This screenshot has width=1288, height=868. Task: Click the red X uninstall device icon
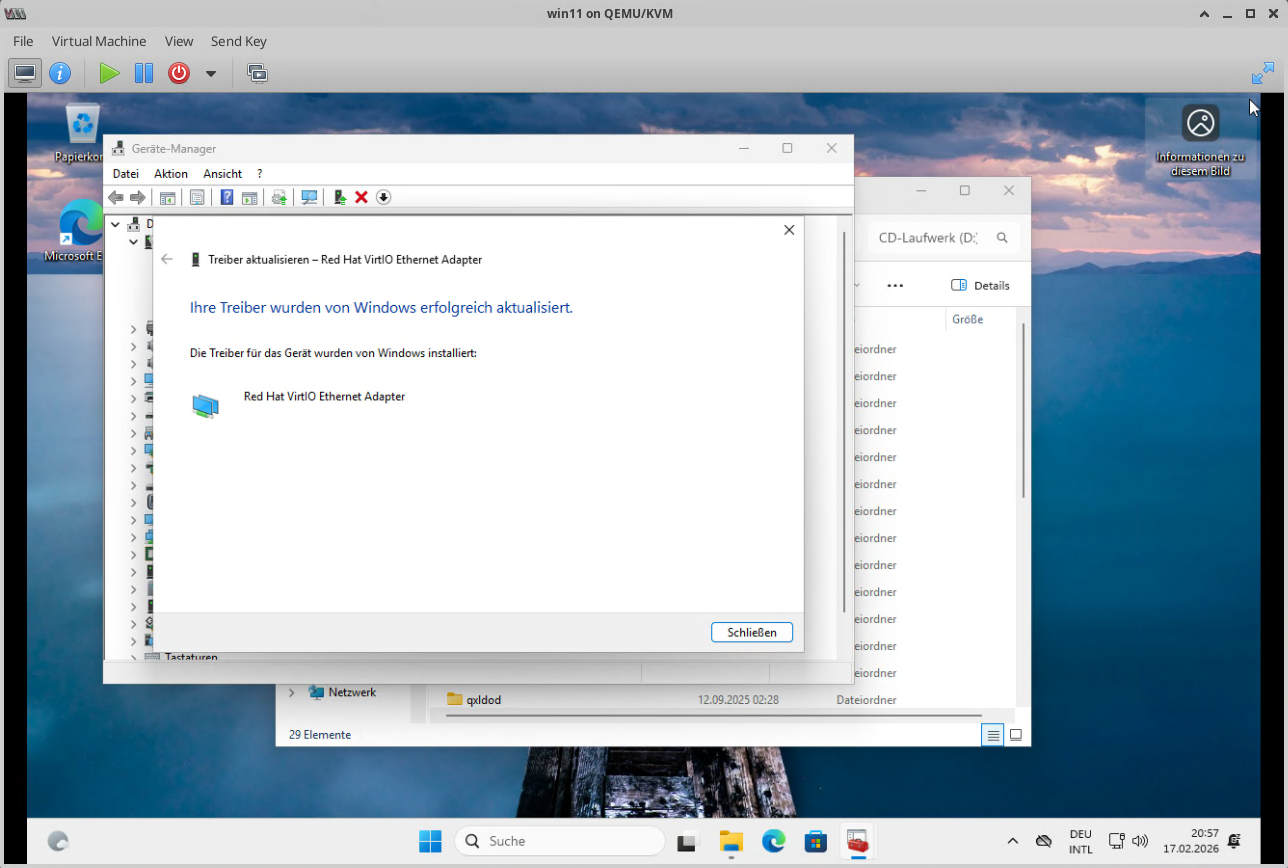tap(361, 197)
